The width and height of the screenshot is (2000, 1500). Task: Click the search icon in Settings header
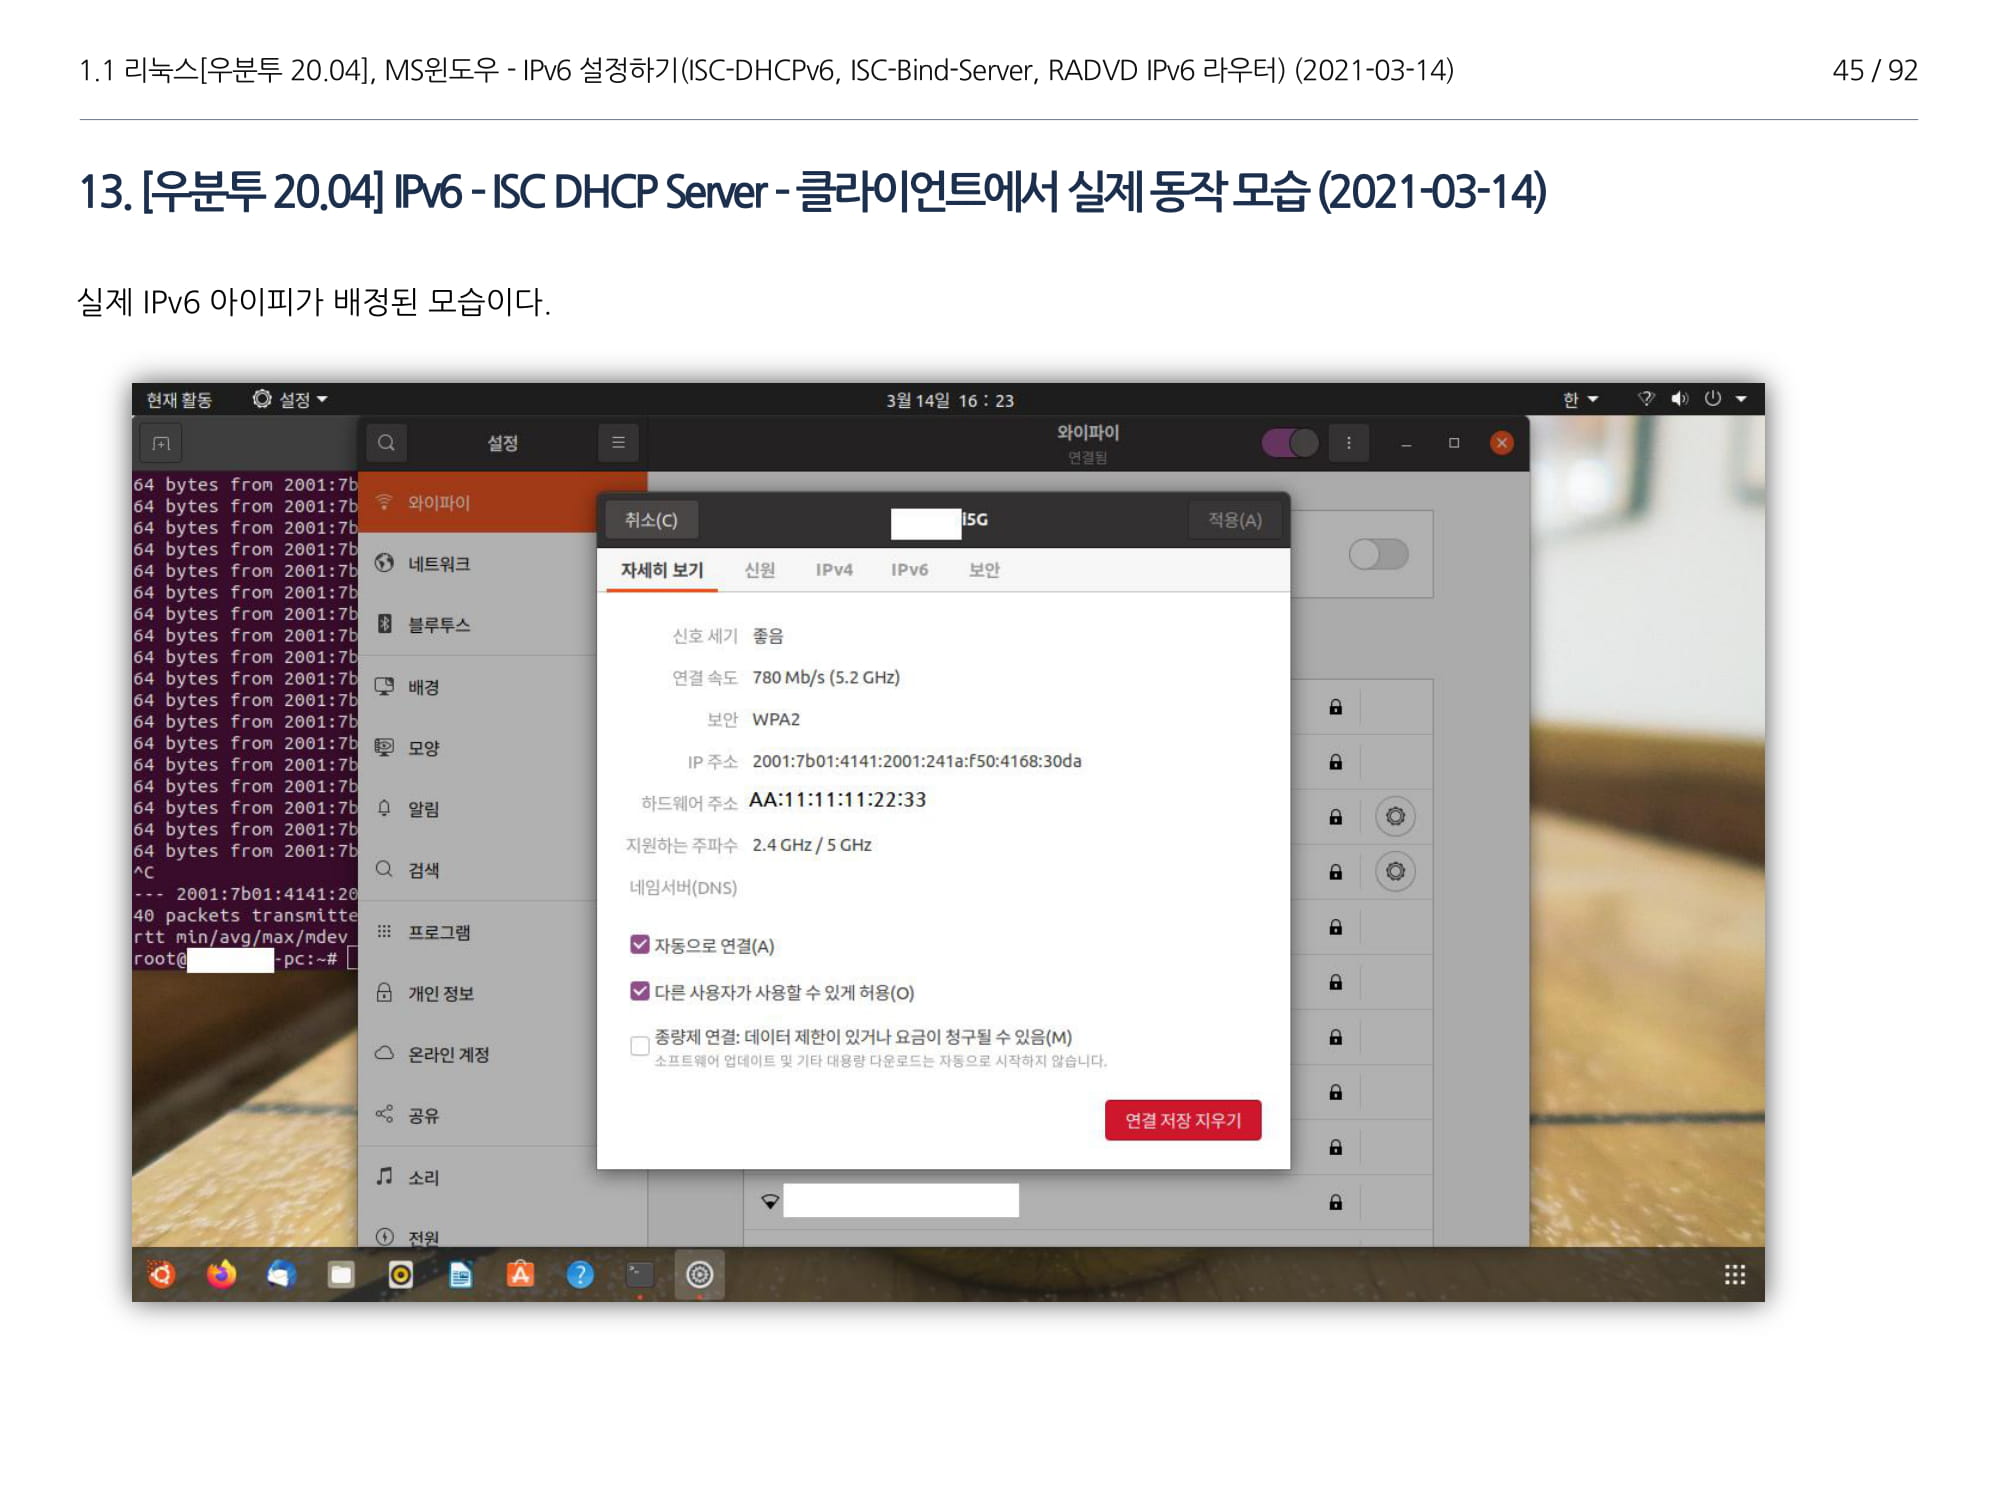click(x=386, y=443)
